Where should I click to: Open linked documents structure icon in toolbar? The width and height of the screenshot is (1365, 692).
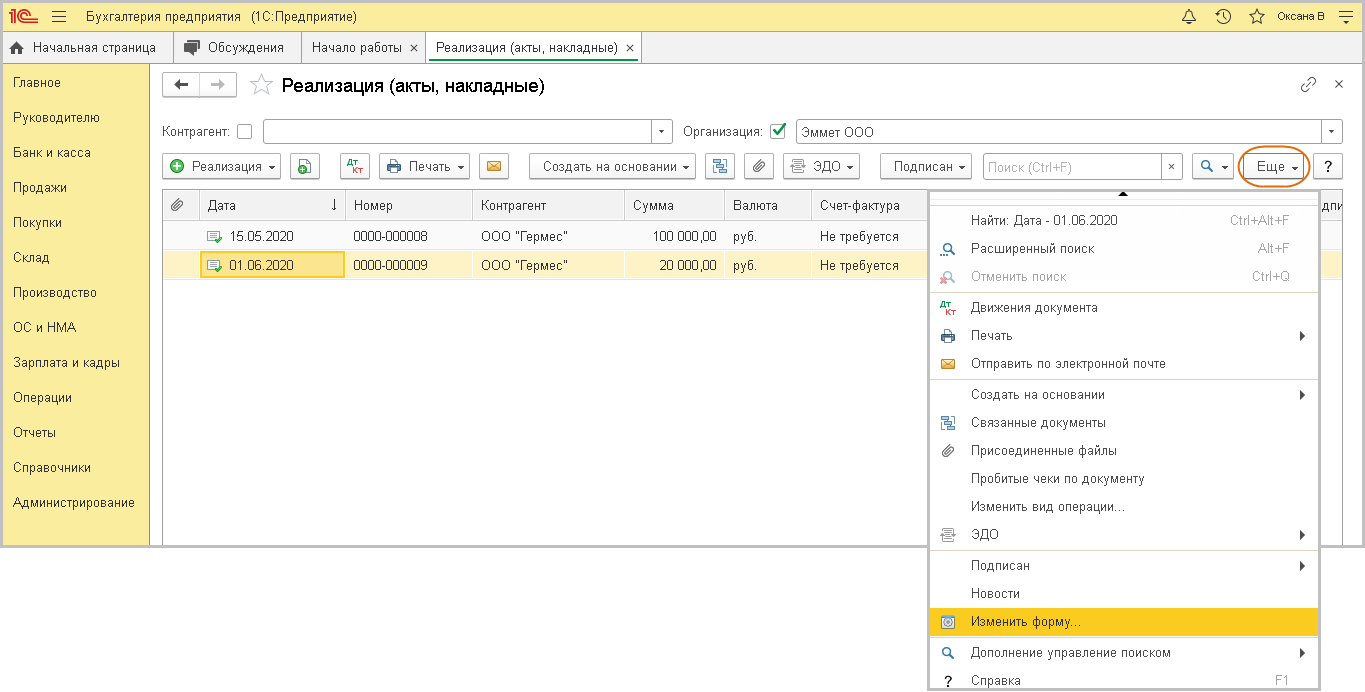click(719, 167)
